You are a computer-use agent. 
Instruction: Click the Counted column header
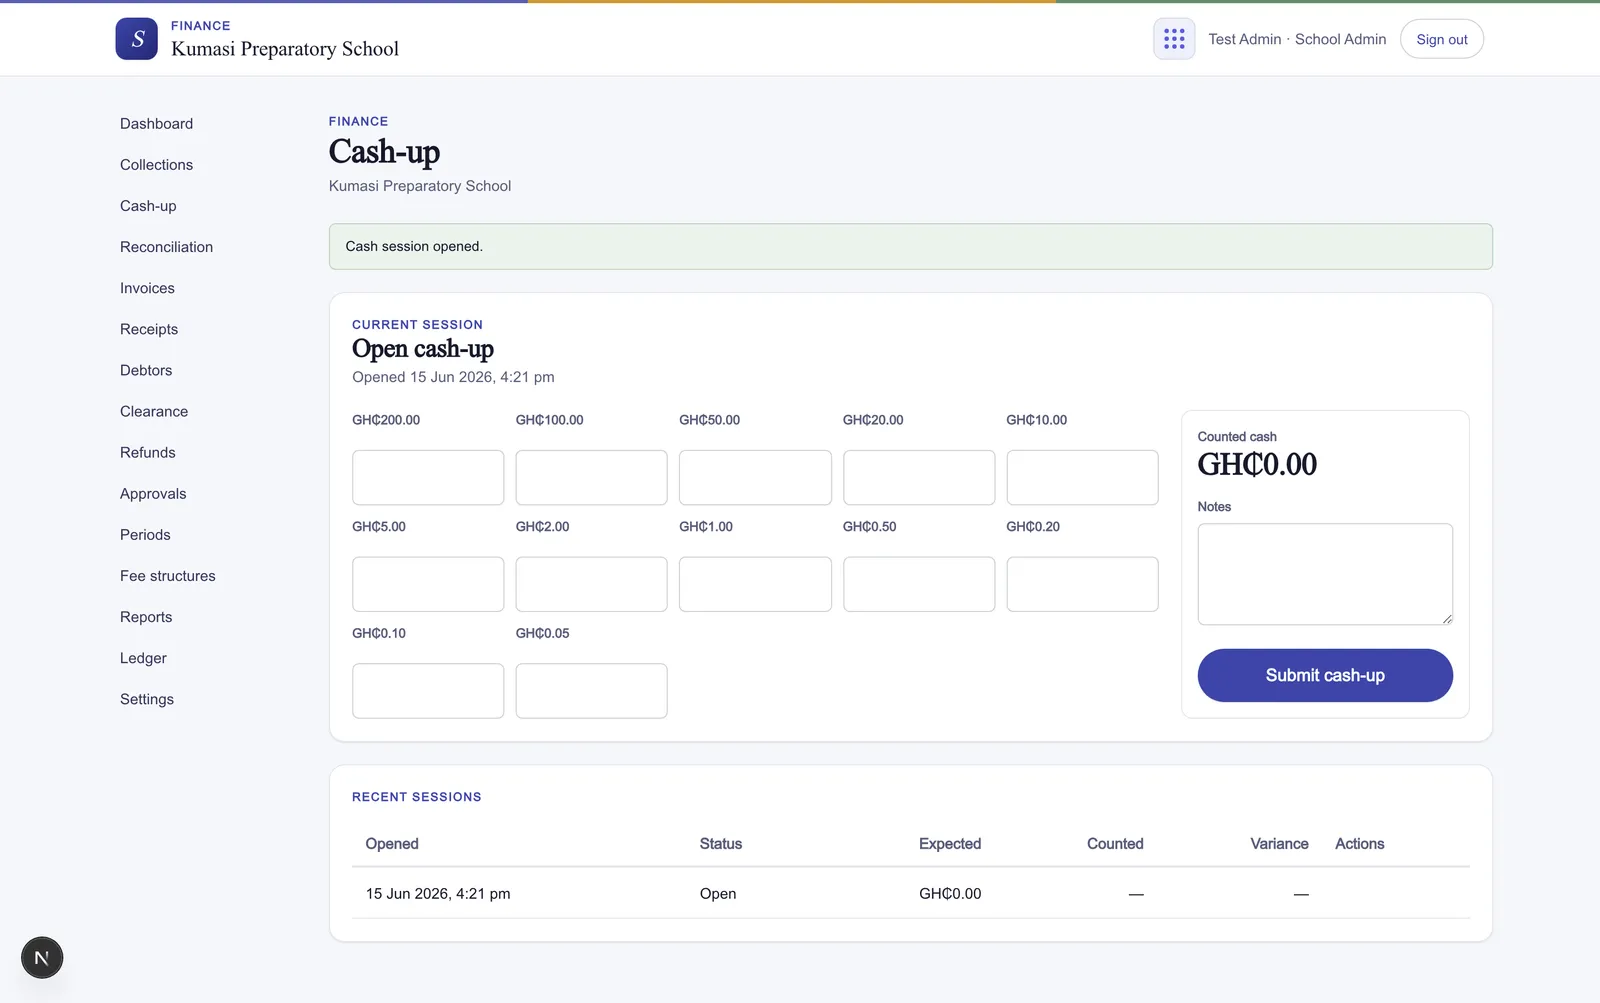[1115, 844]
